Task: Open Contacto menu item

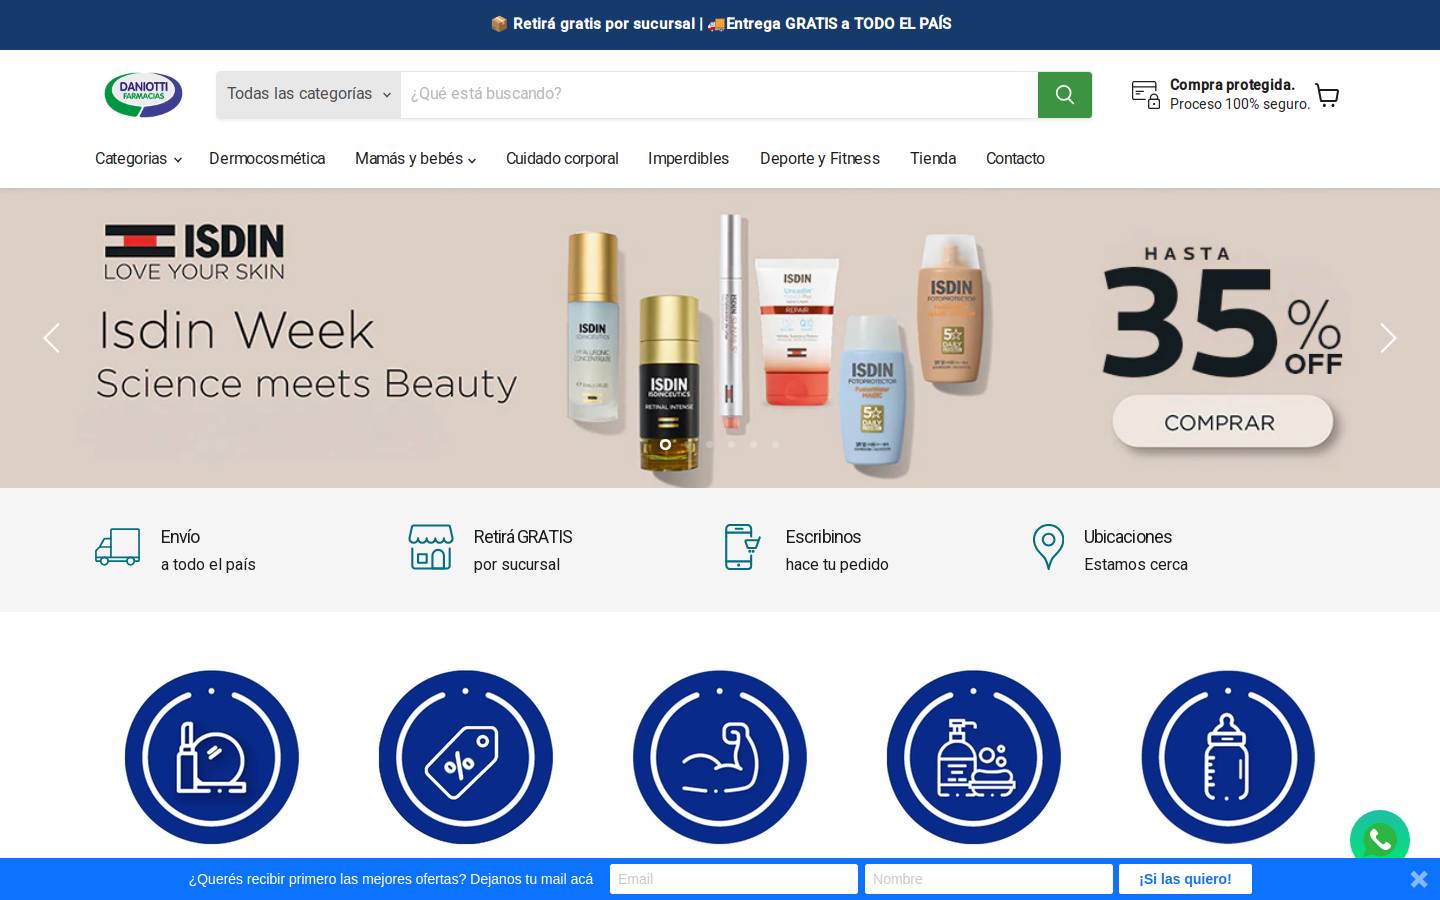Action: tap(1015, 158)
